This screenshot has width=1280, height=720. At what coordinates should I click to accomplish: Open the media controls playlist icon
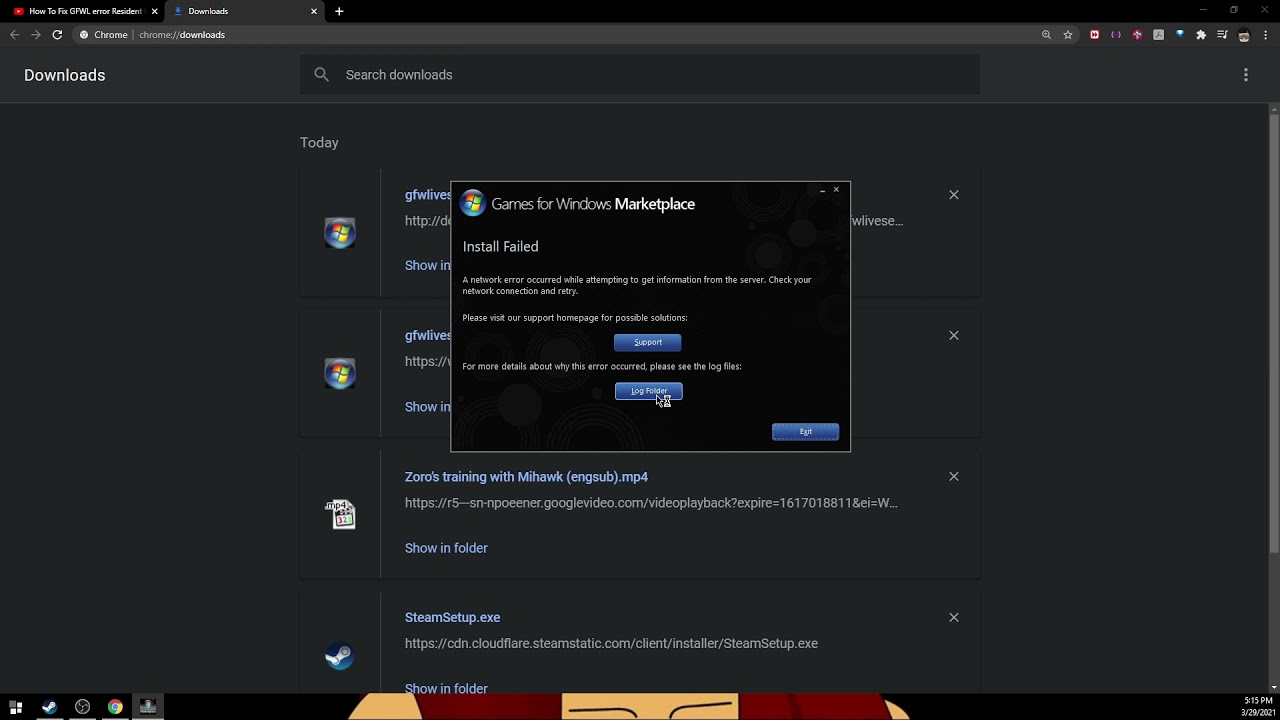(1223, 35)
